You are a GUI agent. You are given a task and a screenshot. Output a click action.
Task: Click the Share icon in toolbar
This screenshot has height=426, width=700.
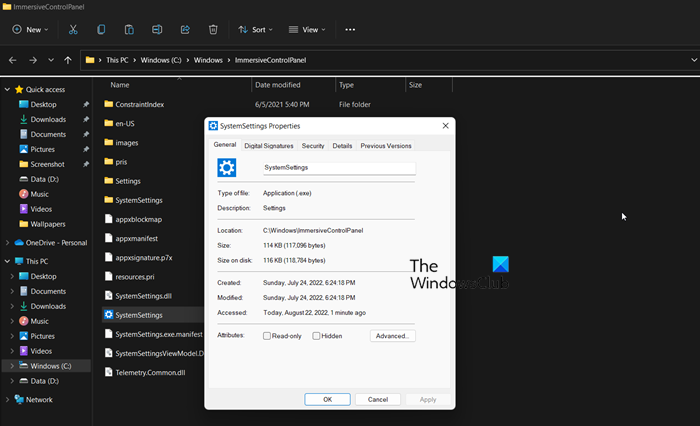(x=185, y=30)
